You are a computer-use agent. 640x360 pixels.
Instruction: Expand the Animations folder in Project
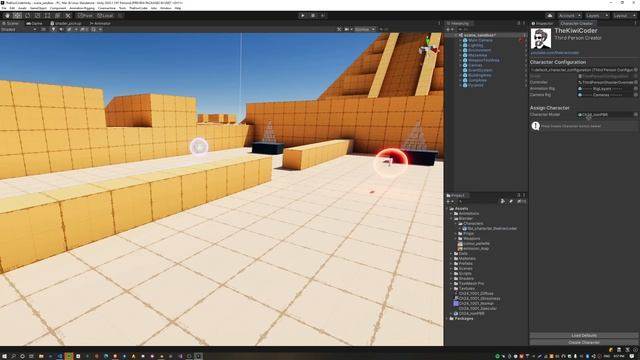click(x=452, y=213)
